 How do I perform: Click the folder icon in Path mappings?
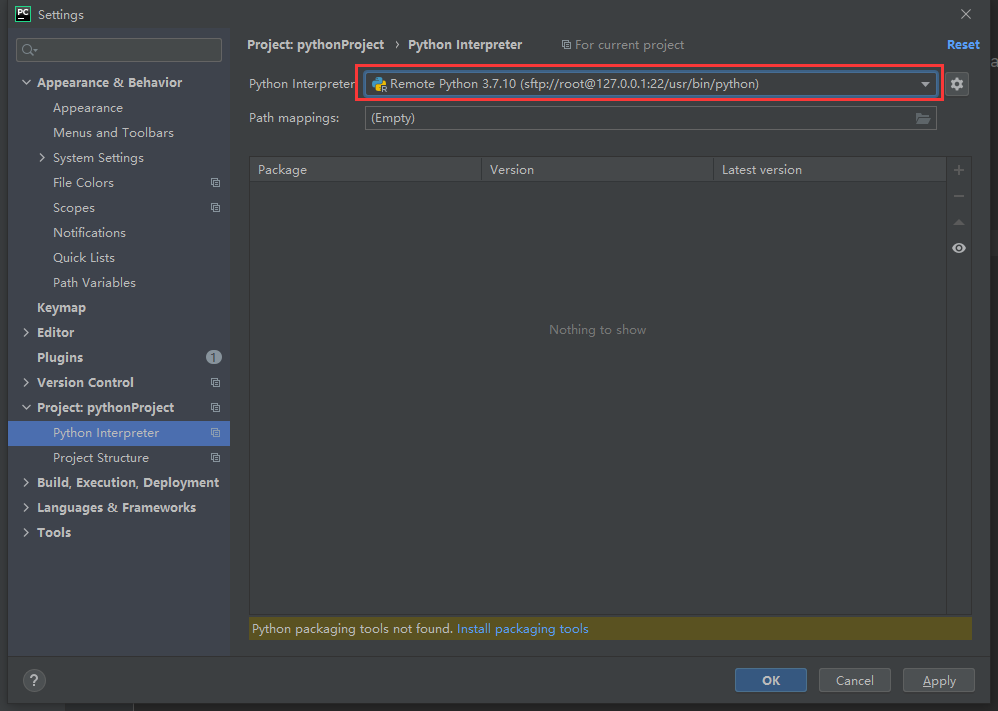923,118
